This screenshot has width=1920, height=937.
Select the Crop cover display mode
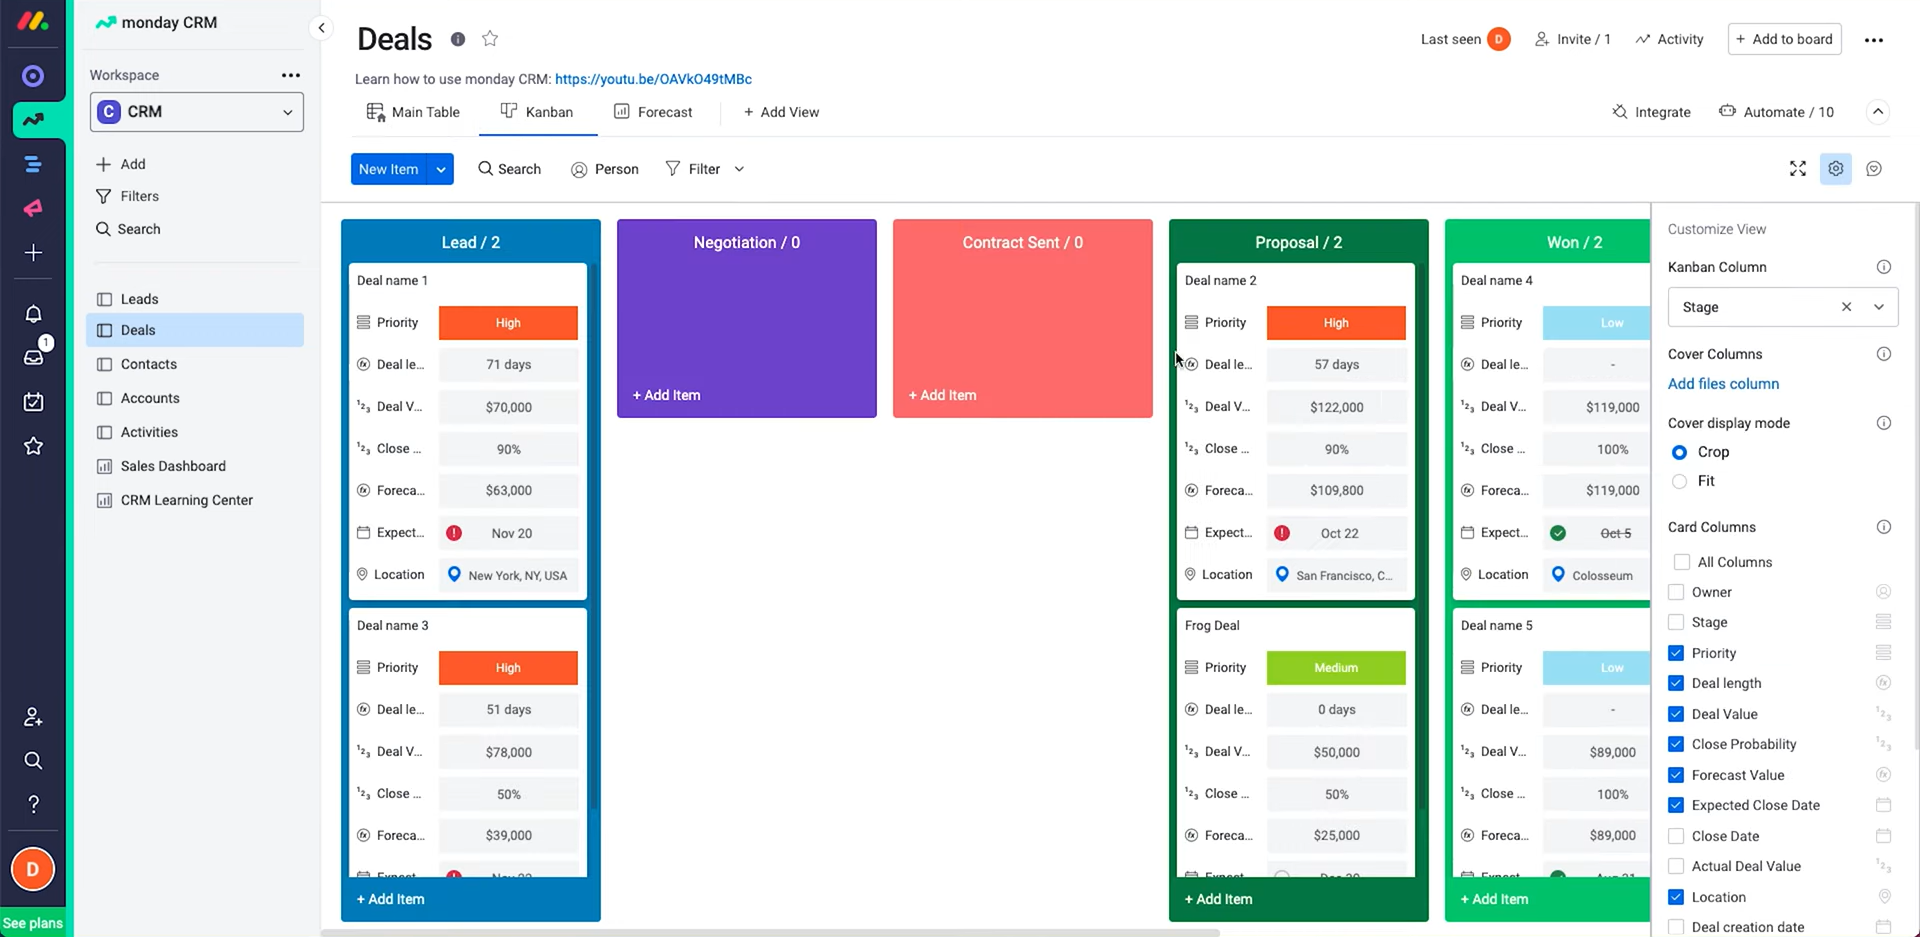coord(1679,452)
